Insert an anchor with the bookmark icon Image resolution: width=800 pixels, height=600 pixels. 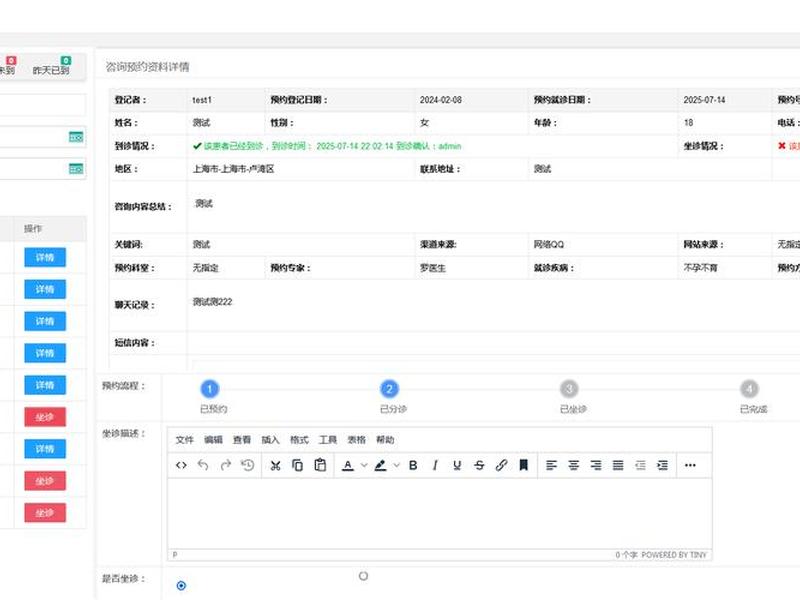[x=523, y=465]
